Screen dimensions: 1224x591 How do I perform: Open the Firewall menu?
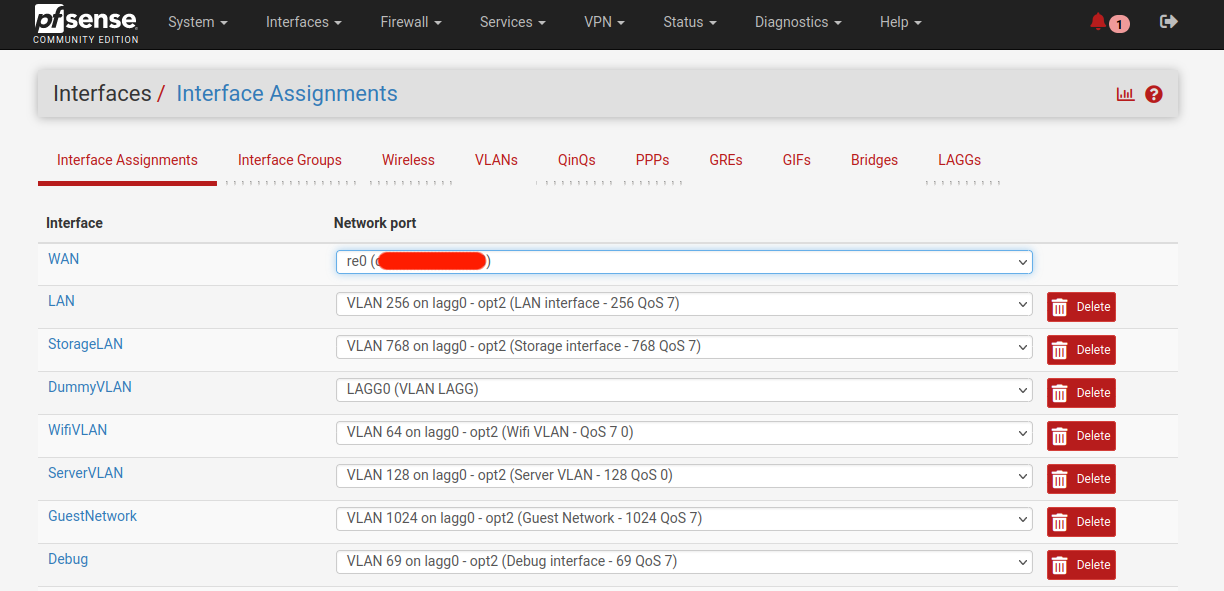coord(411,22)
